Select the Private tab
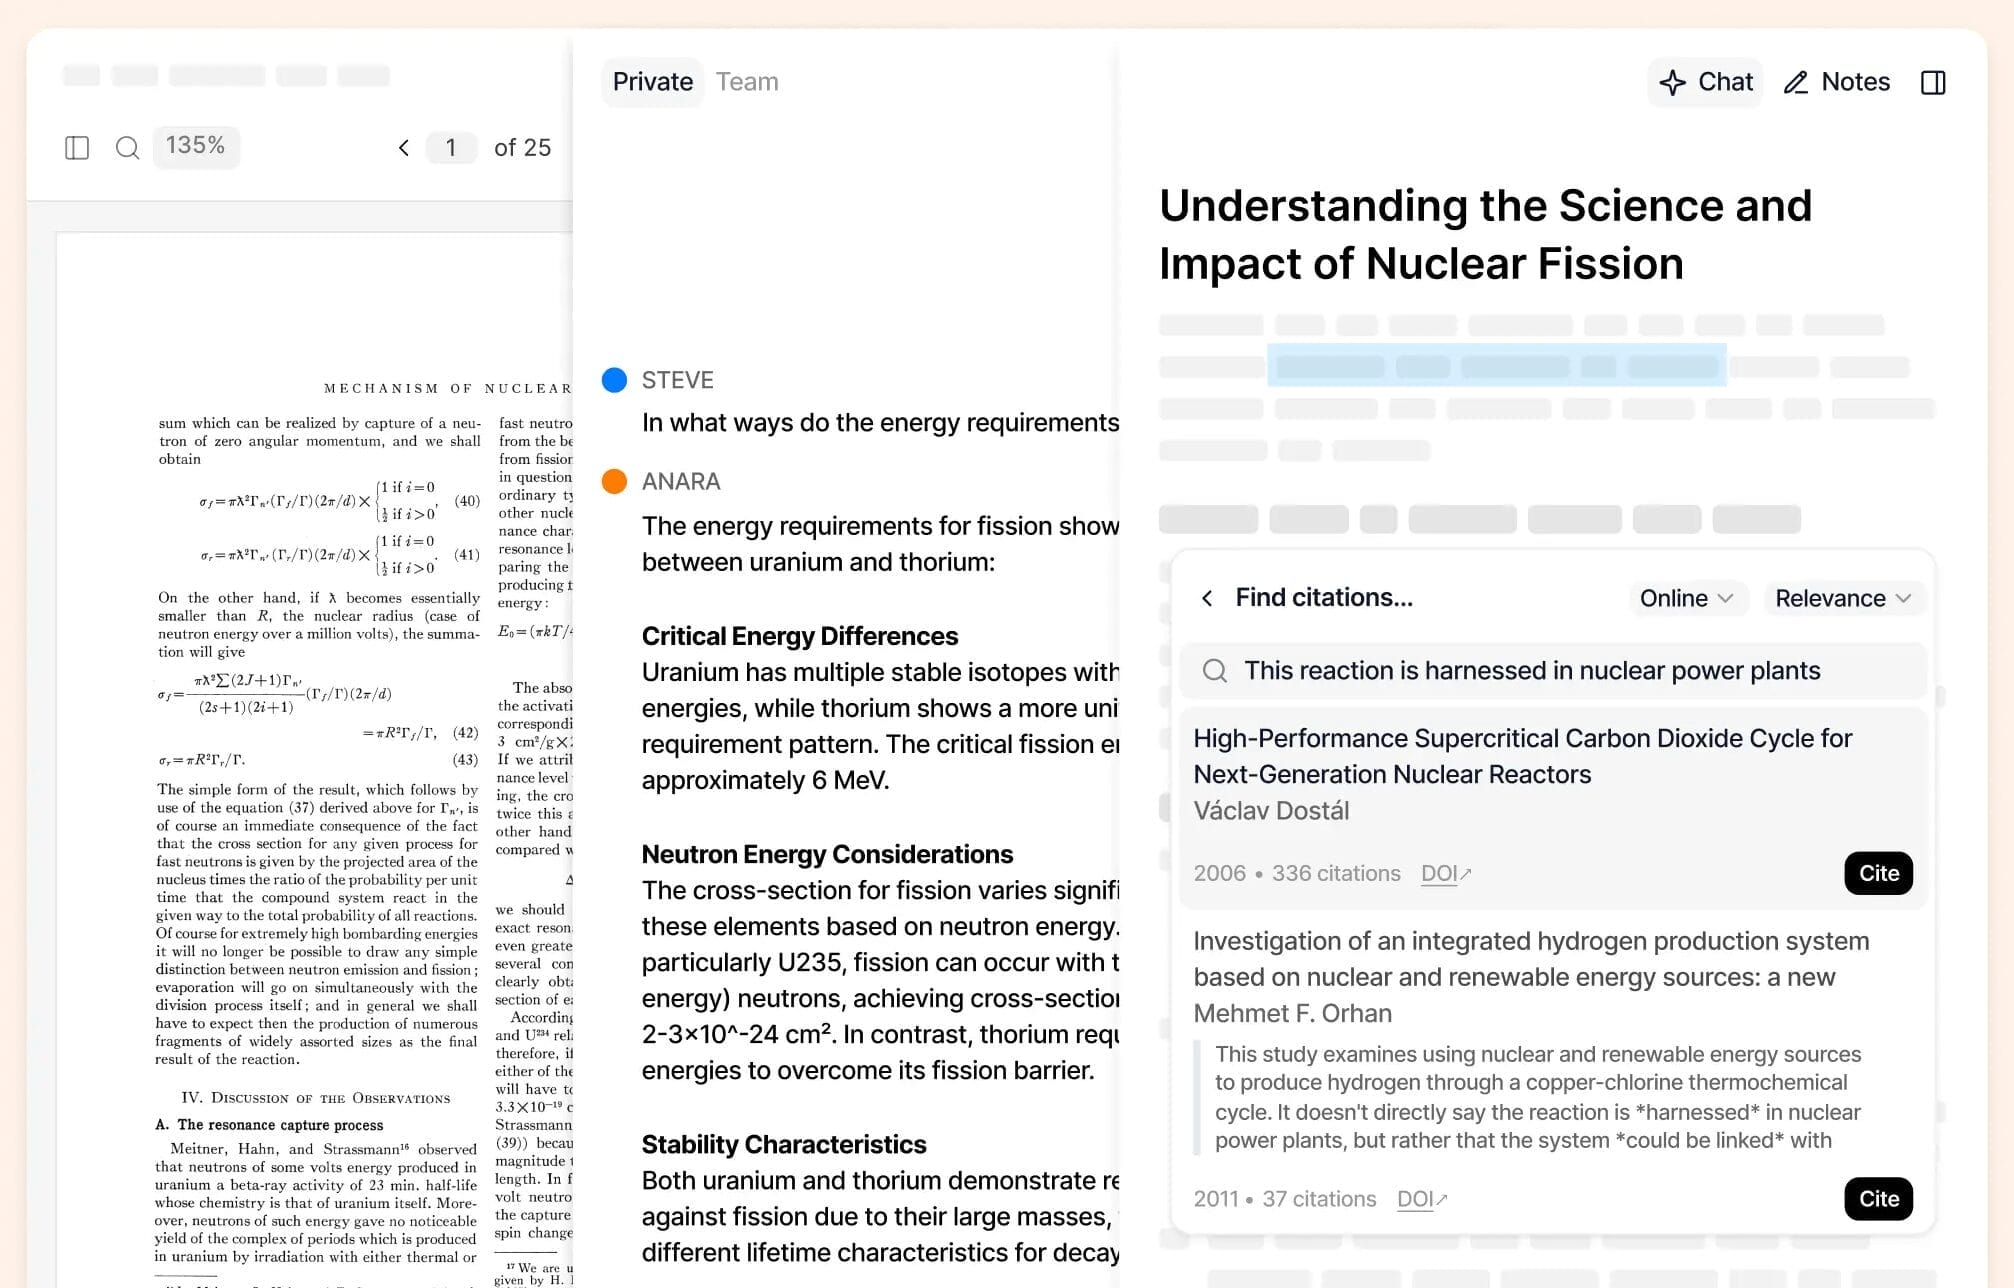This screenshot has width=2014, height=1288. coord(652,81)
